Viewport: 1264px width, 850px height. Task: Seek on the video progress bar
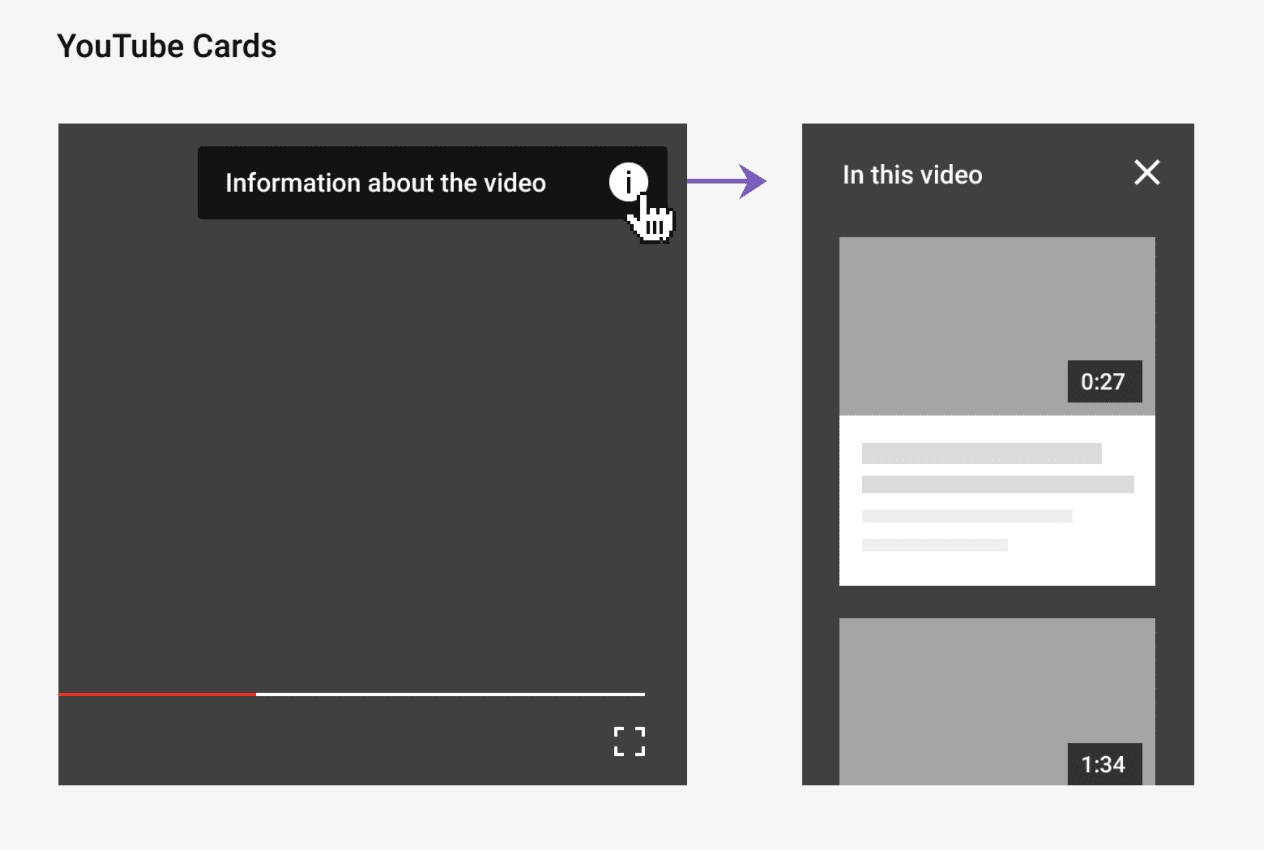pos(351,693)
